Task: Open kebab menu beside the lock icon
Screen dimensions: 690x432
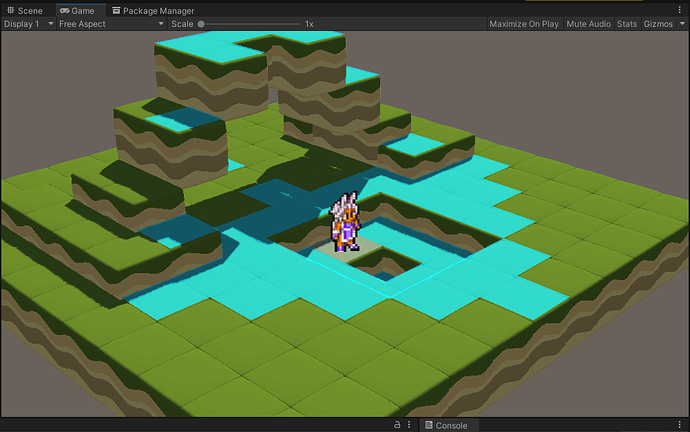Action: point(409,425)
